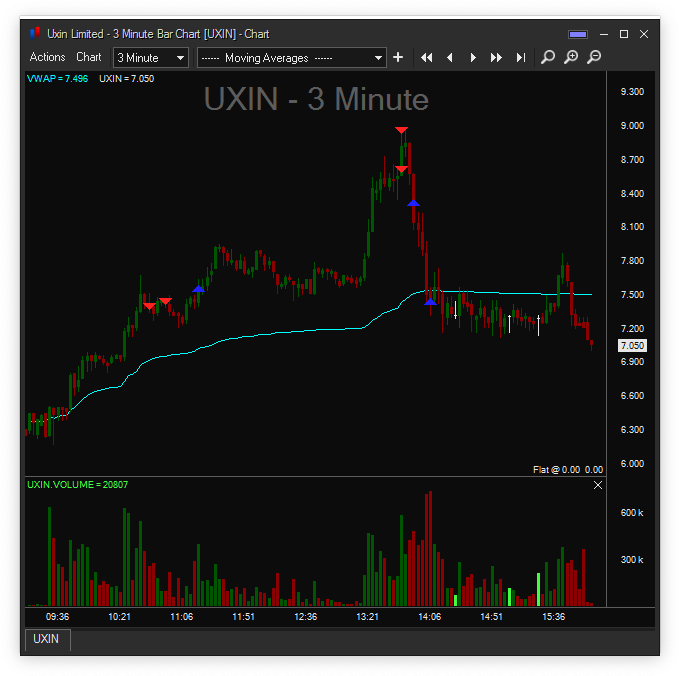This screenshot has height=676, width=679.
Task: Zoom out with magnifier minus icon
Action: coord(594,57)
